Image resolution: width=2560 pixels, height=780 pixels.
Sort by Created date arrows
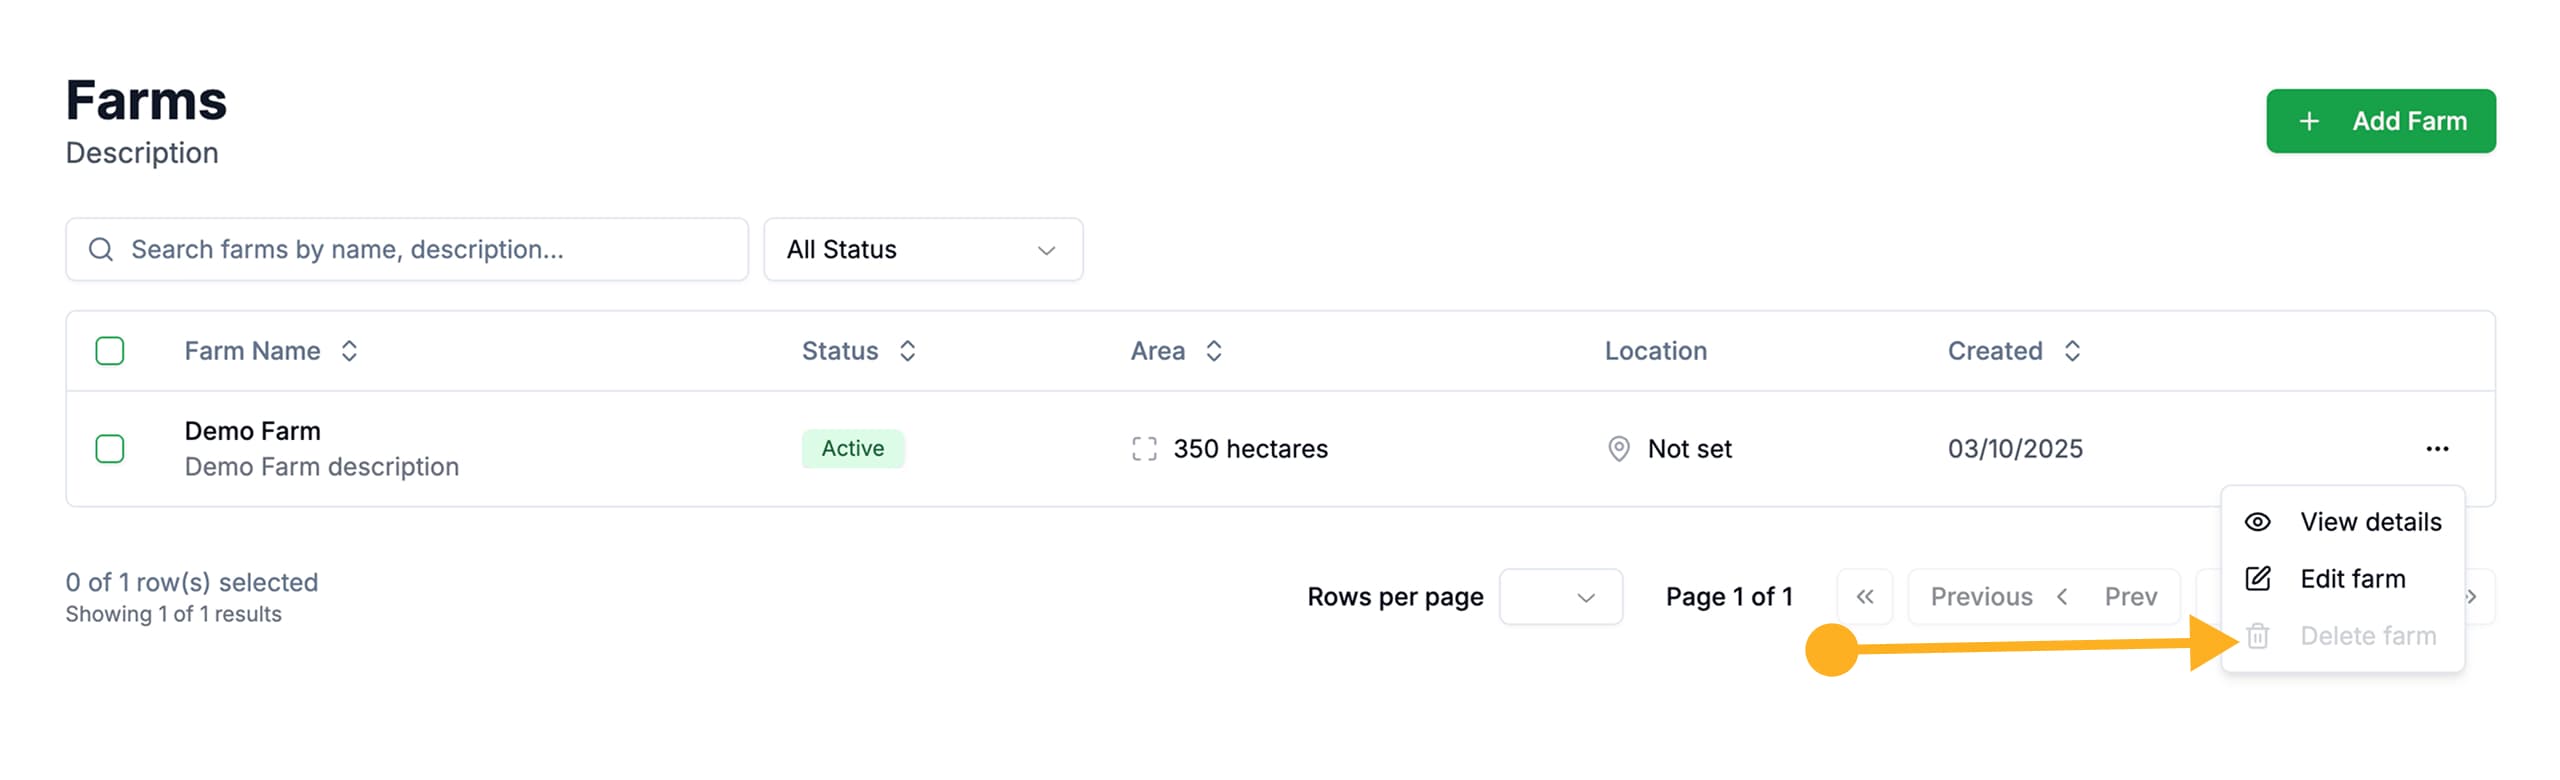point(2072,351)
